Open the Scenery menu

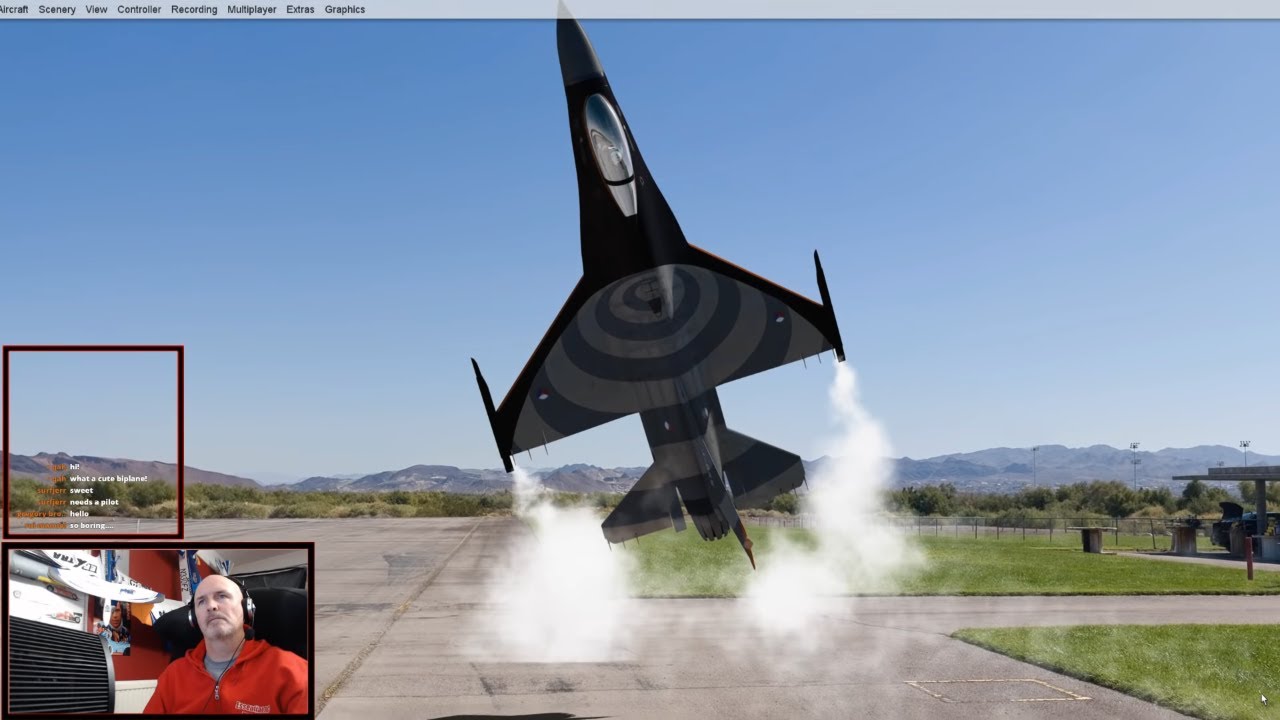(x=57, y=9)
